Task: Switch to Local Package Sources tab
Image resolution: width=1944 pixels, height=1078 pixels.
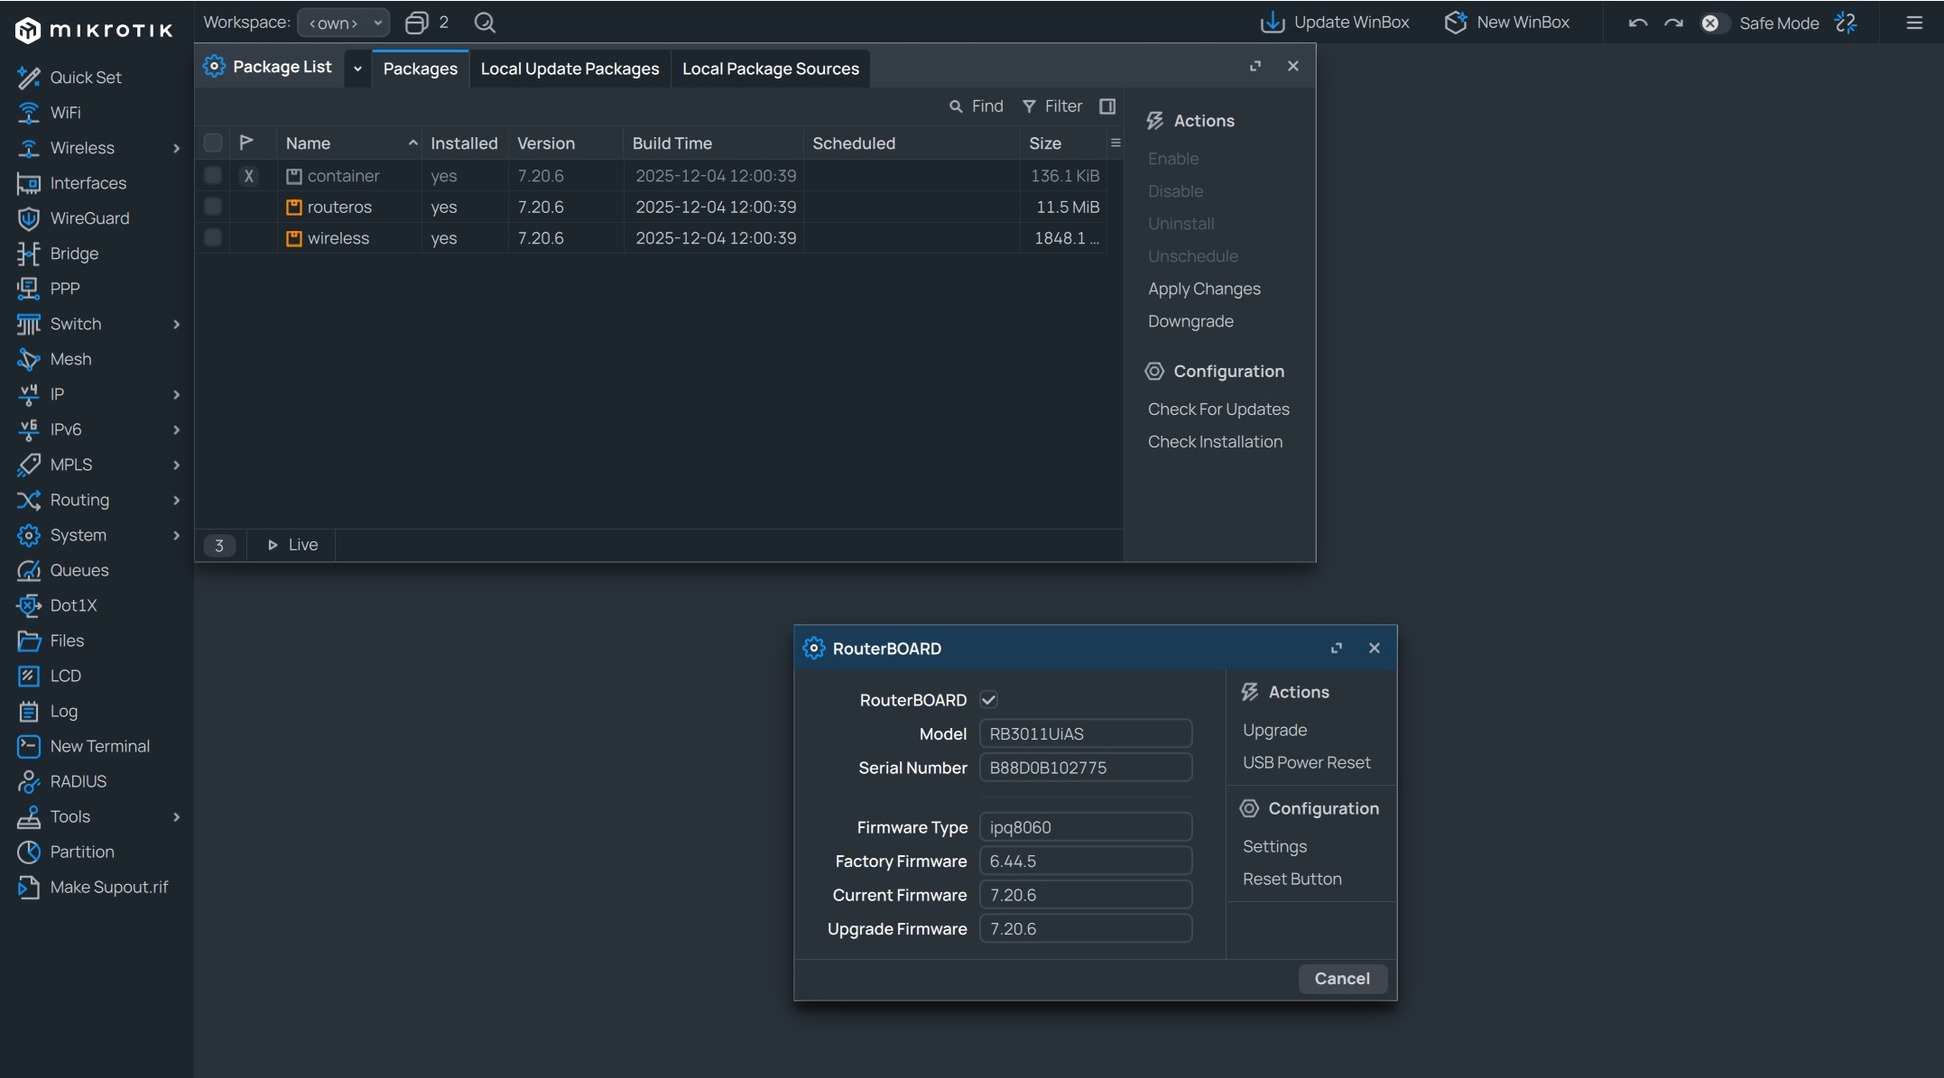Action: (x=770, y=68)
